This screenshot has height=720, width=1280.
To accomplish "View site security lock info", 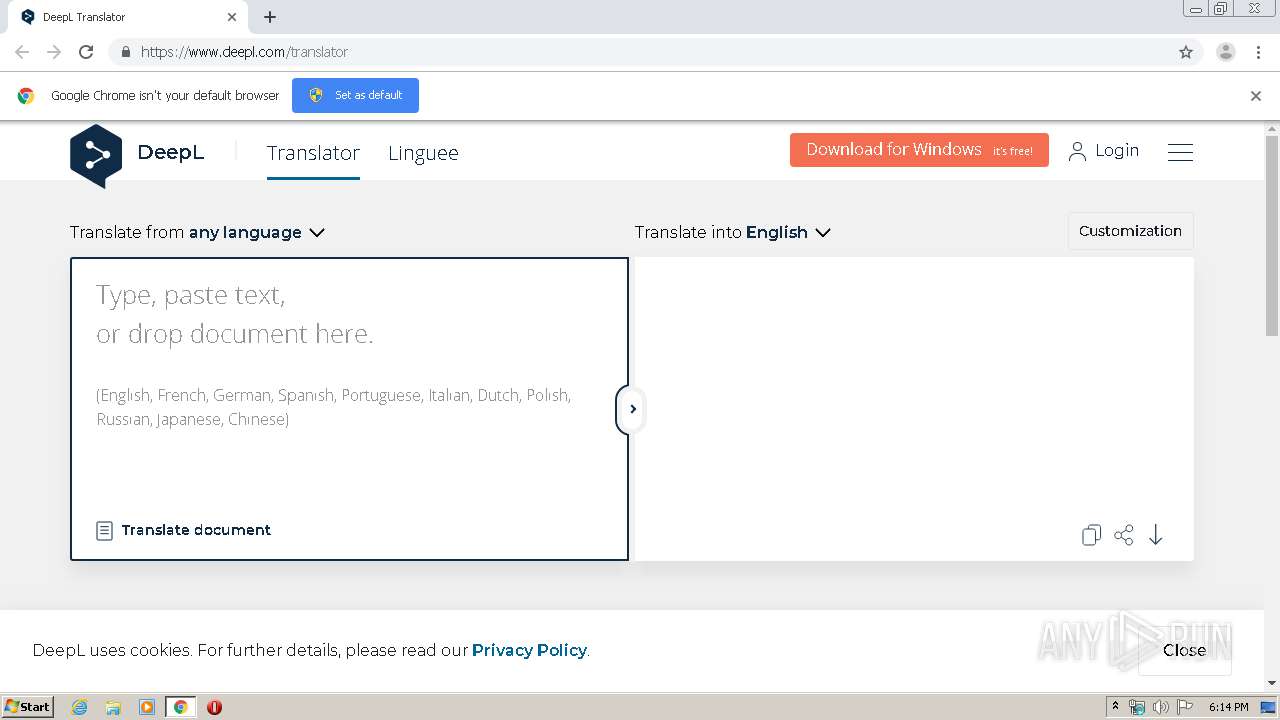I will (x=125, y=52).
